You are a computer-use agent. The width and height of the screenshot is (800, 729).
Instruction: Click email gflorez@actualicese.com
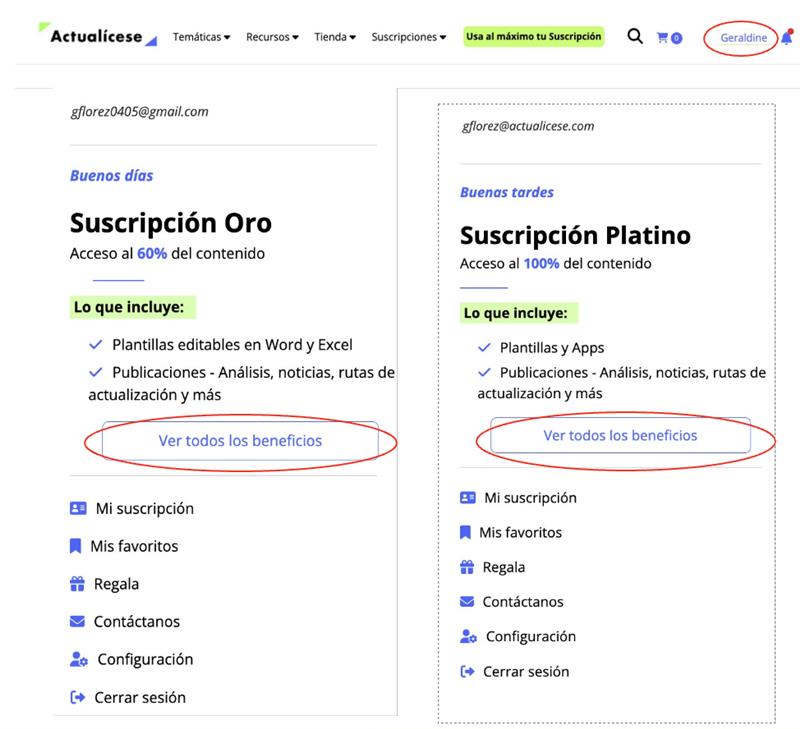528,126
